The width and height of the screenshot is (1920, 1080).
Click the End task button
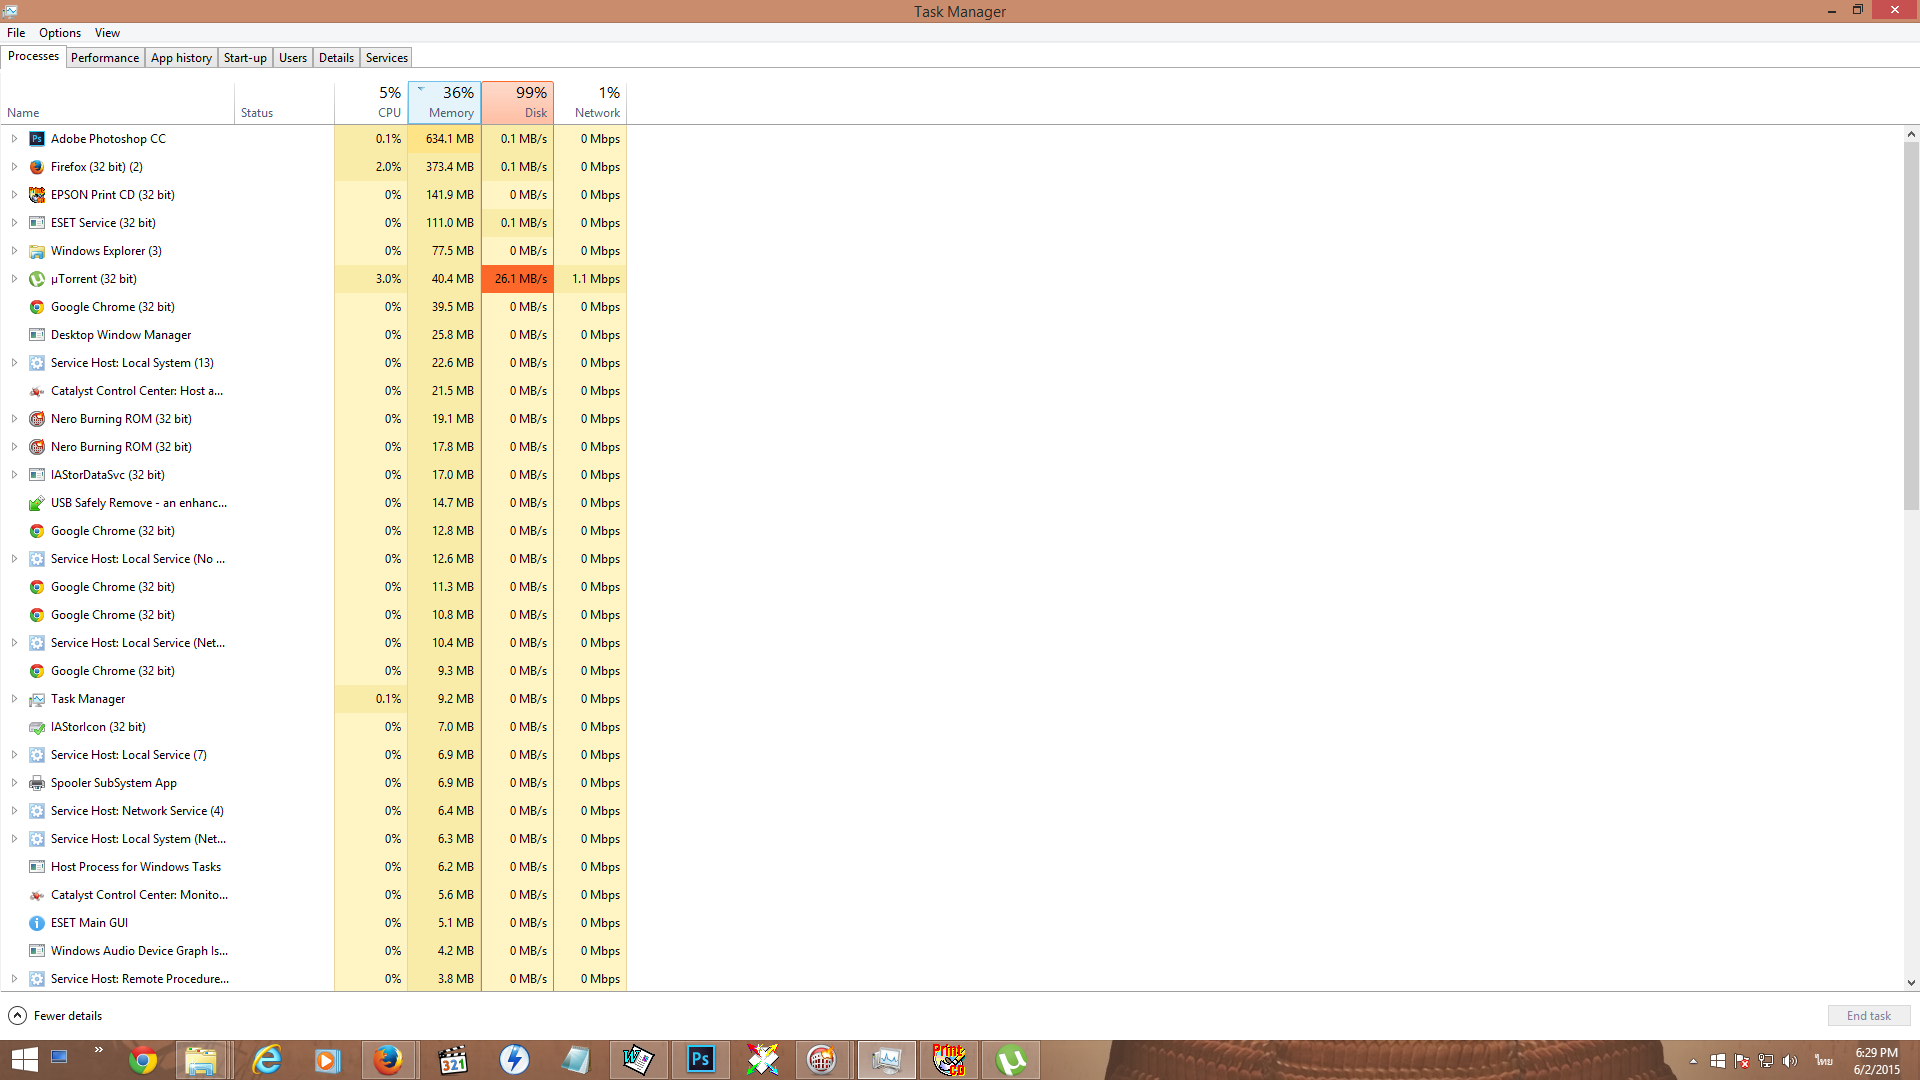[1868, 1016]
